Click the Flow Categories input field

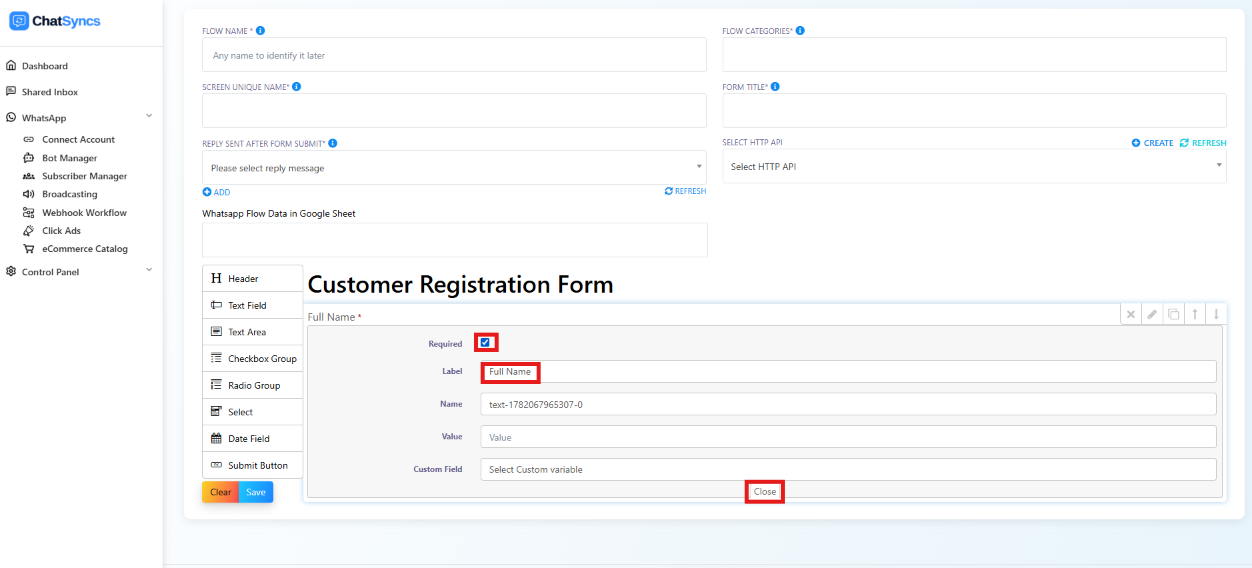(x=974, y=55)
